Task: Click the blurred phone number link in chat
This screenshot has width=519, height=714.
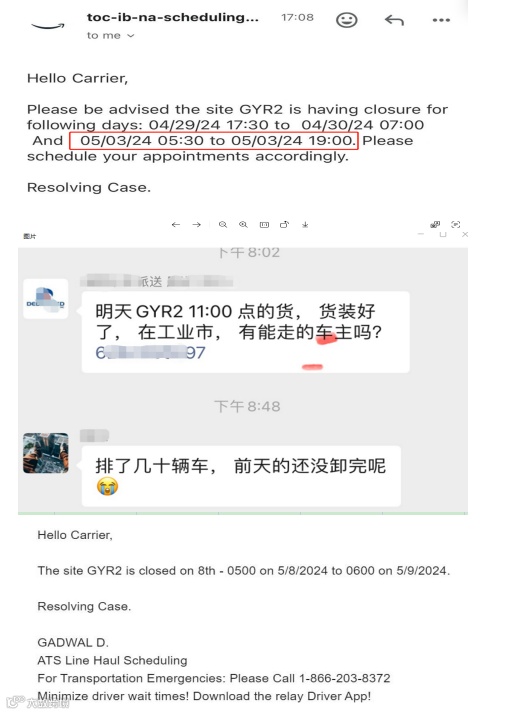Action: (150, 352)
